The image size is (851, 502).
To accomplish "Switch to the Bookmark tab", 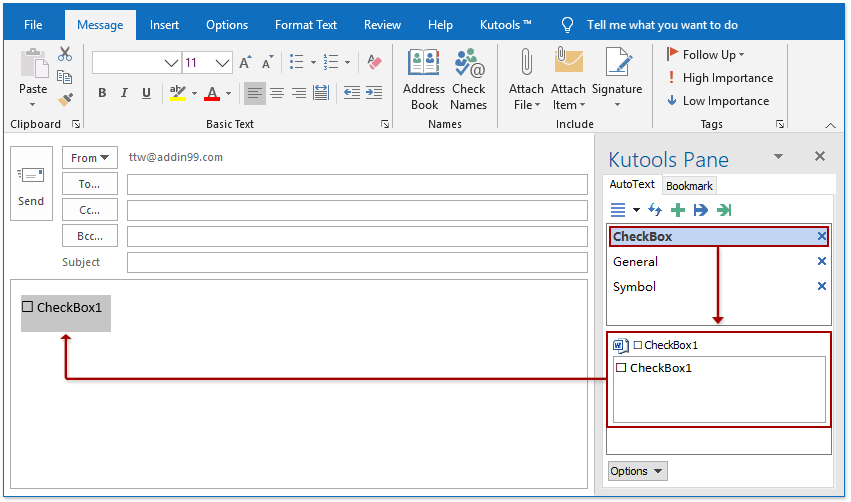I will point(689,186).
